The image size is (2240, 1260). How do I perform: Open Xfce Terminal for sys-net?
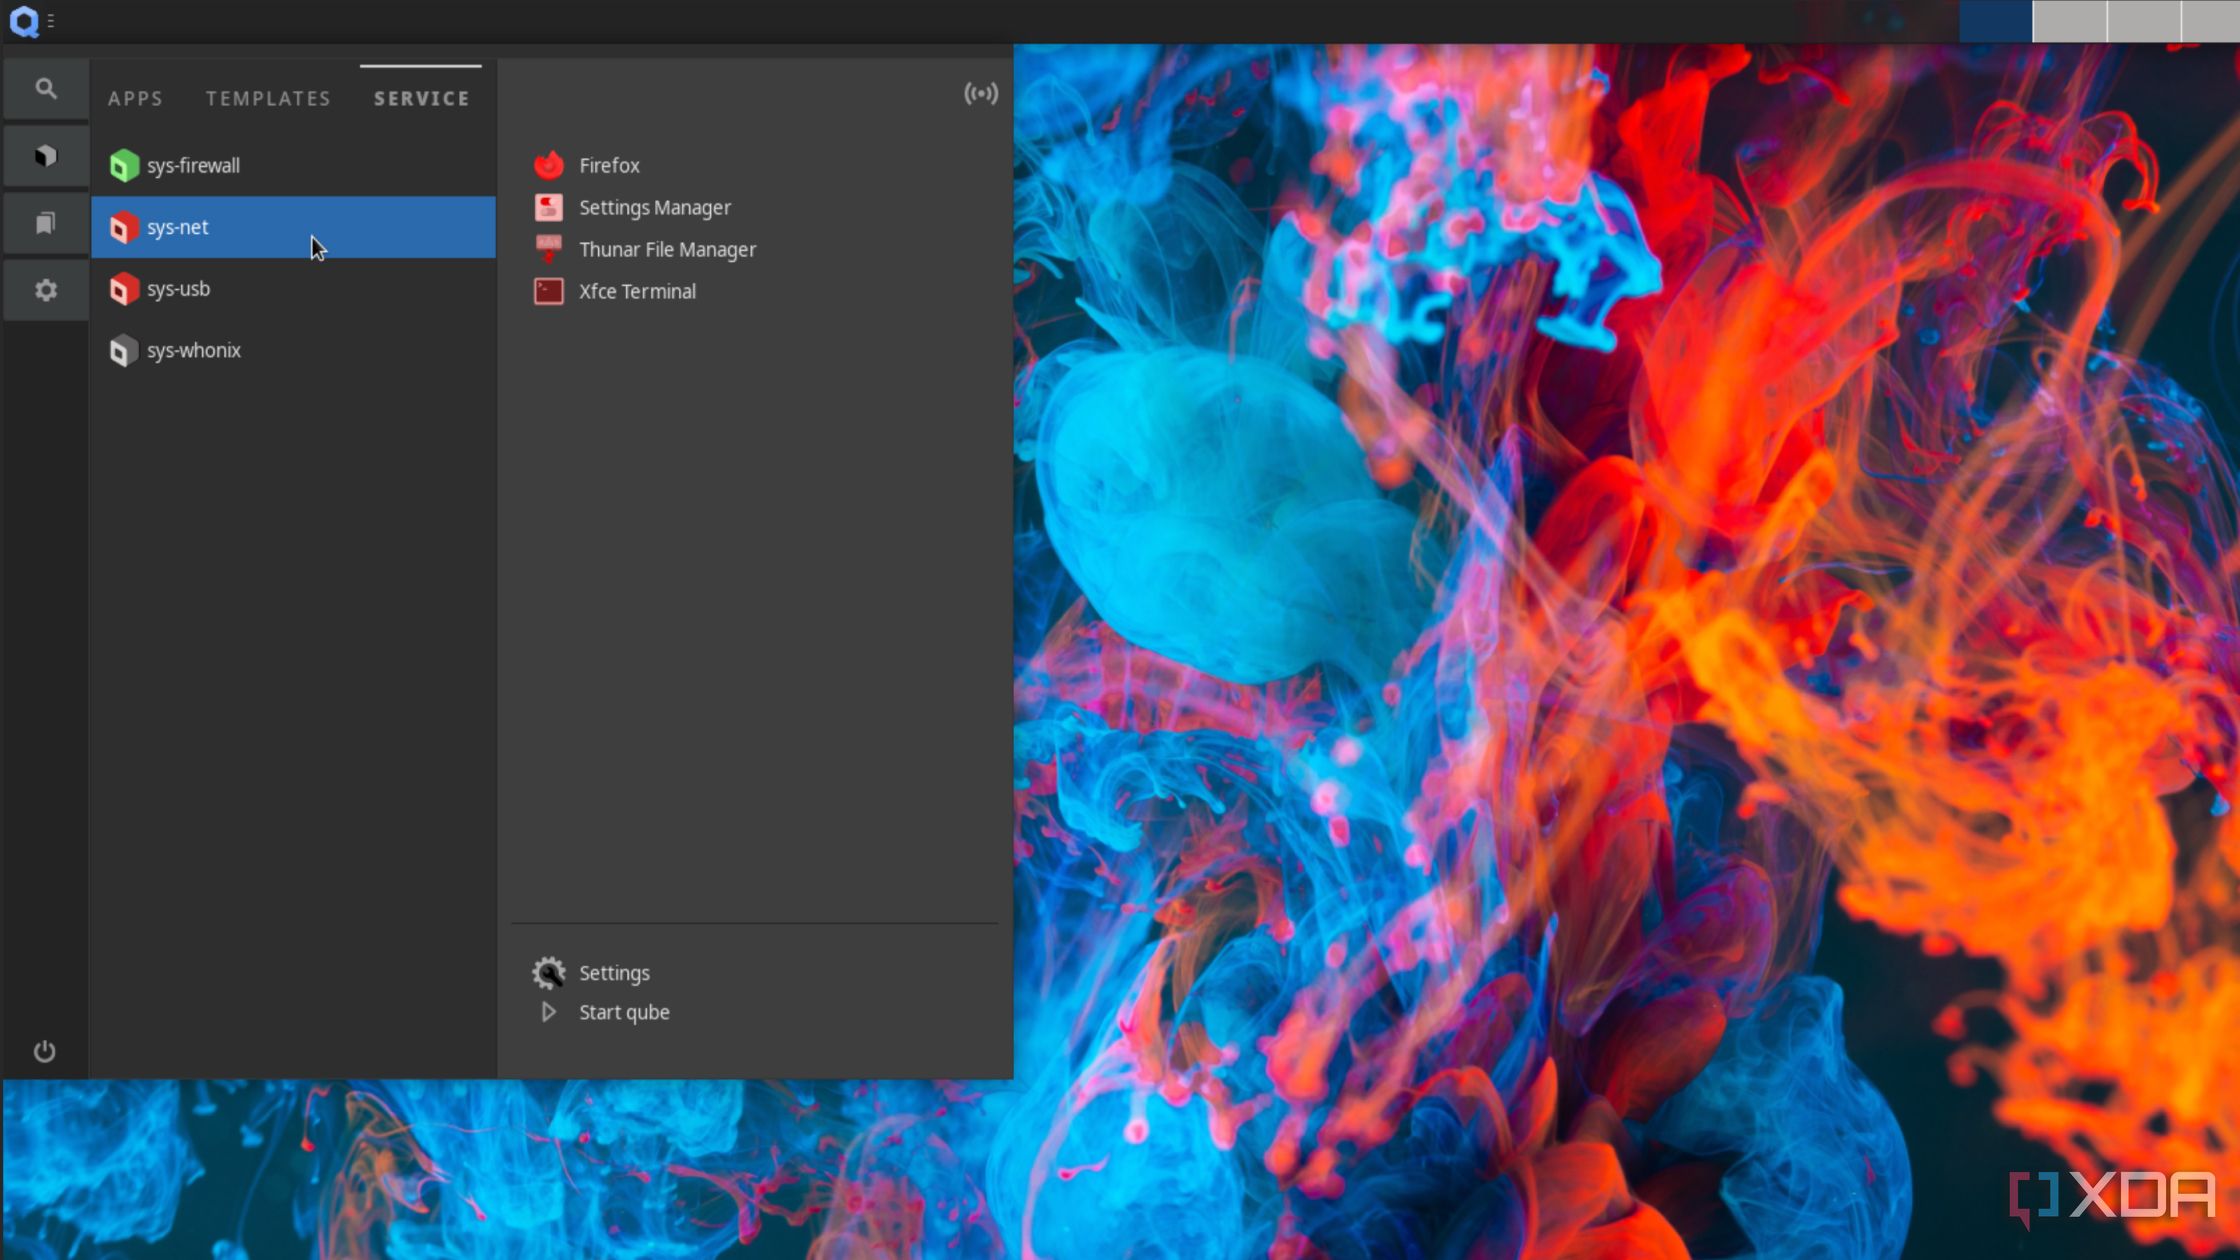coord(637,291)
